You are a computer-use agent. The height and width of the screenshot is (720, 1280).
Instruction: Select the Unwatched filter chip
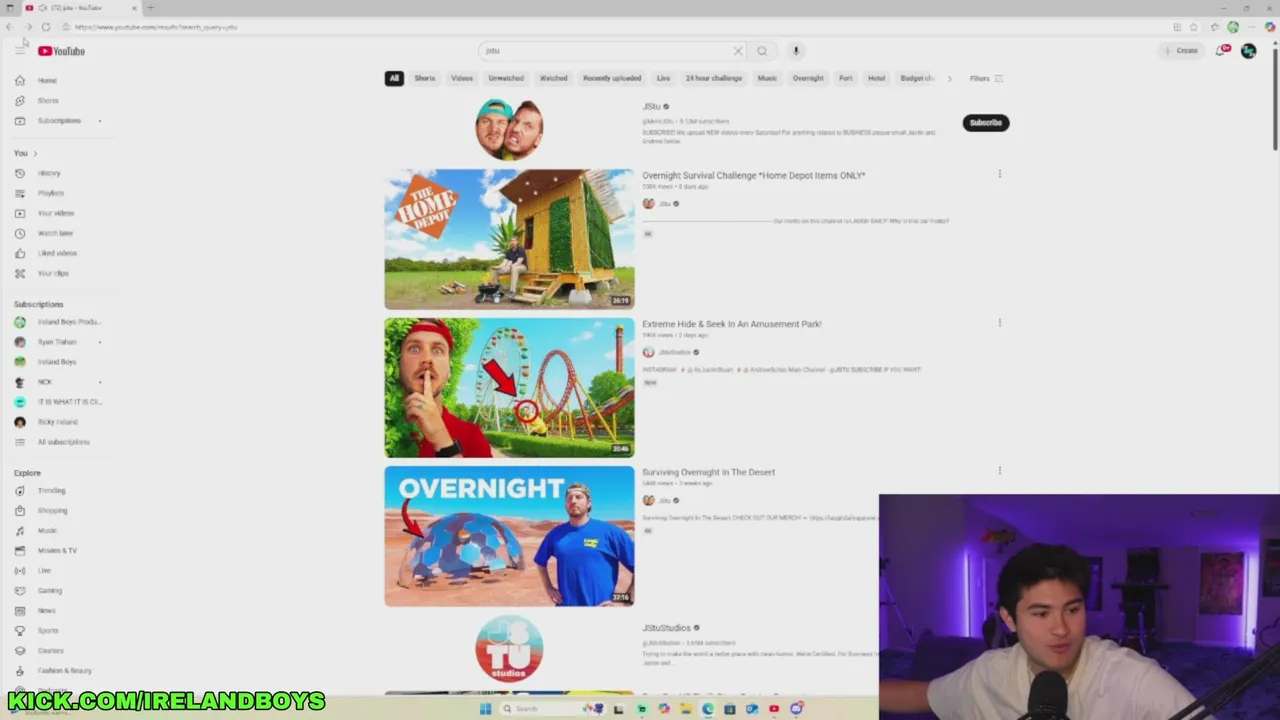[x=506, y=78]
